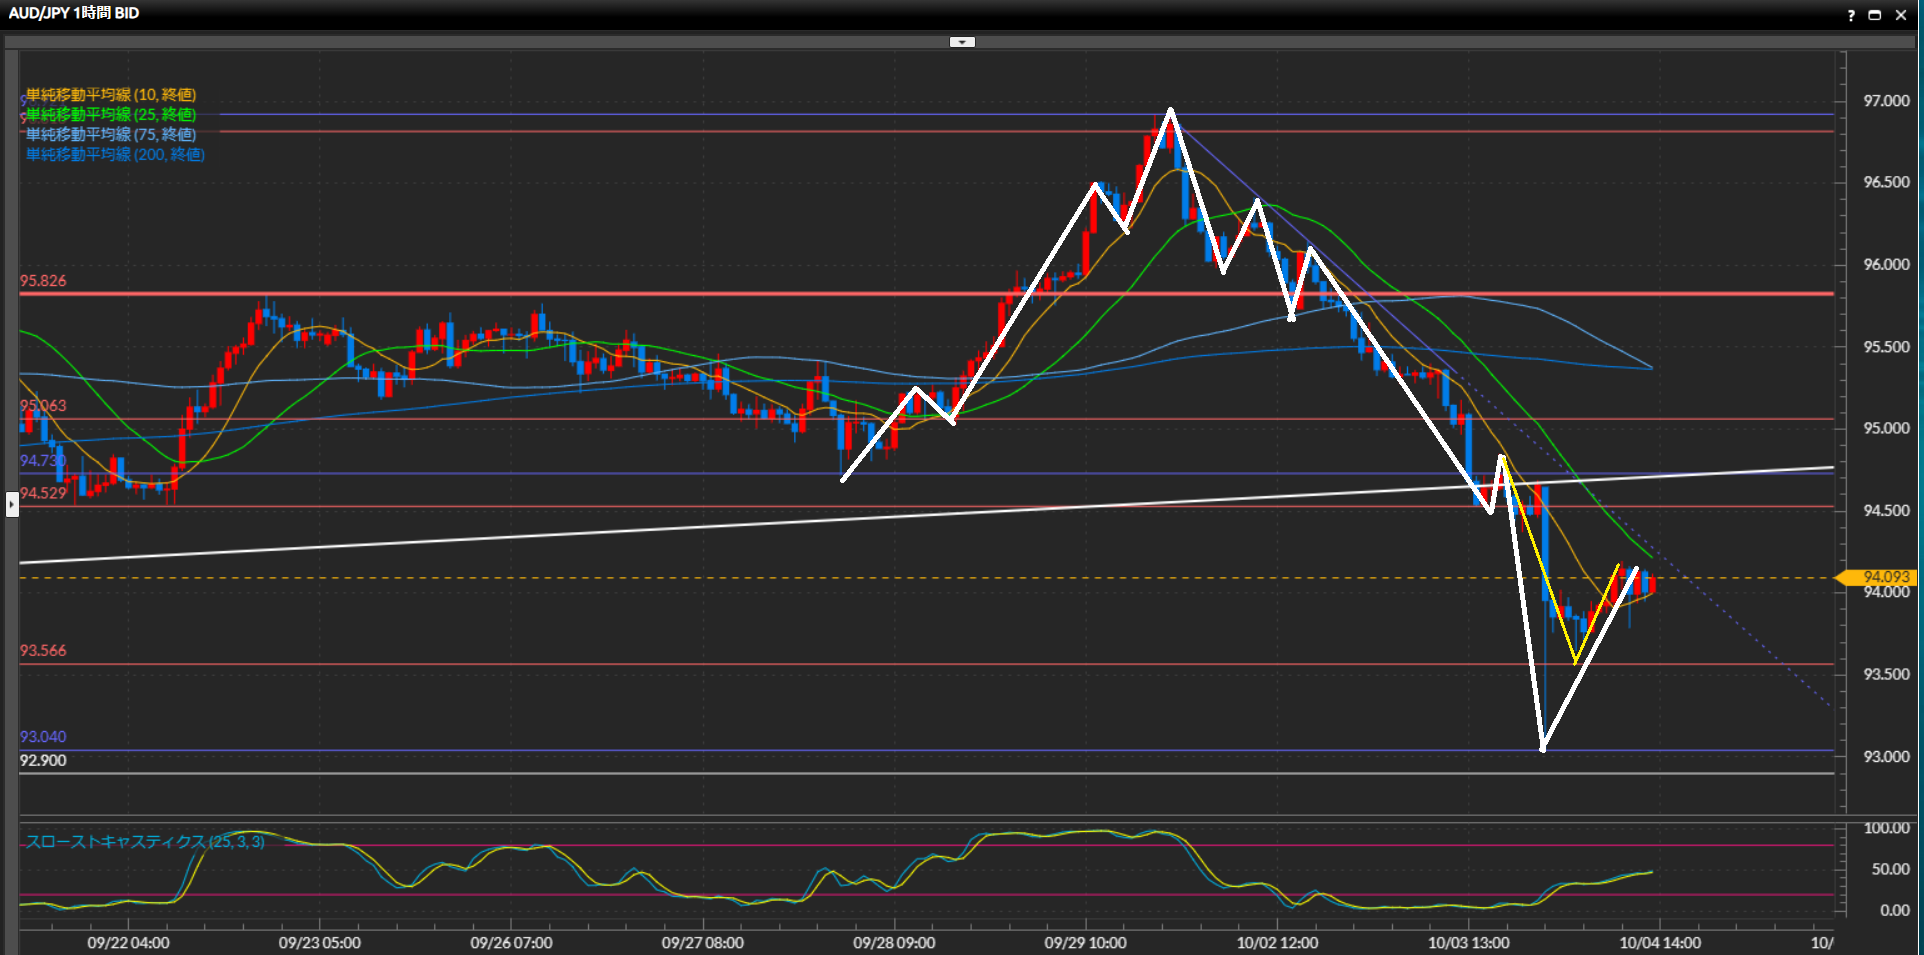This screenshot has width=1924, height=955.
Task: Expand the left side panel arrow
Action: click(x=12, y=503)
